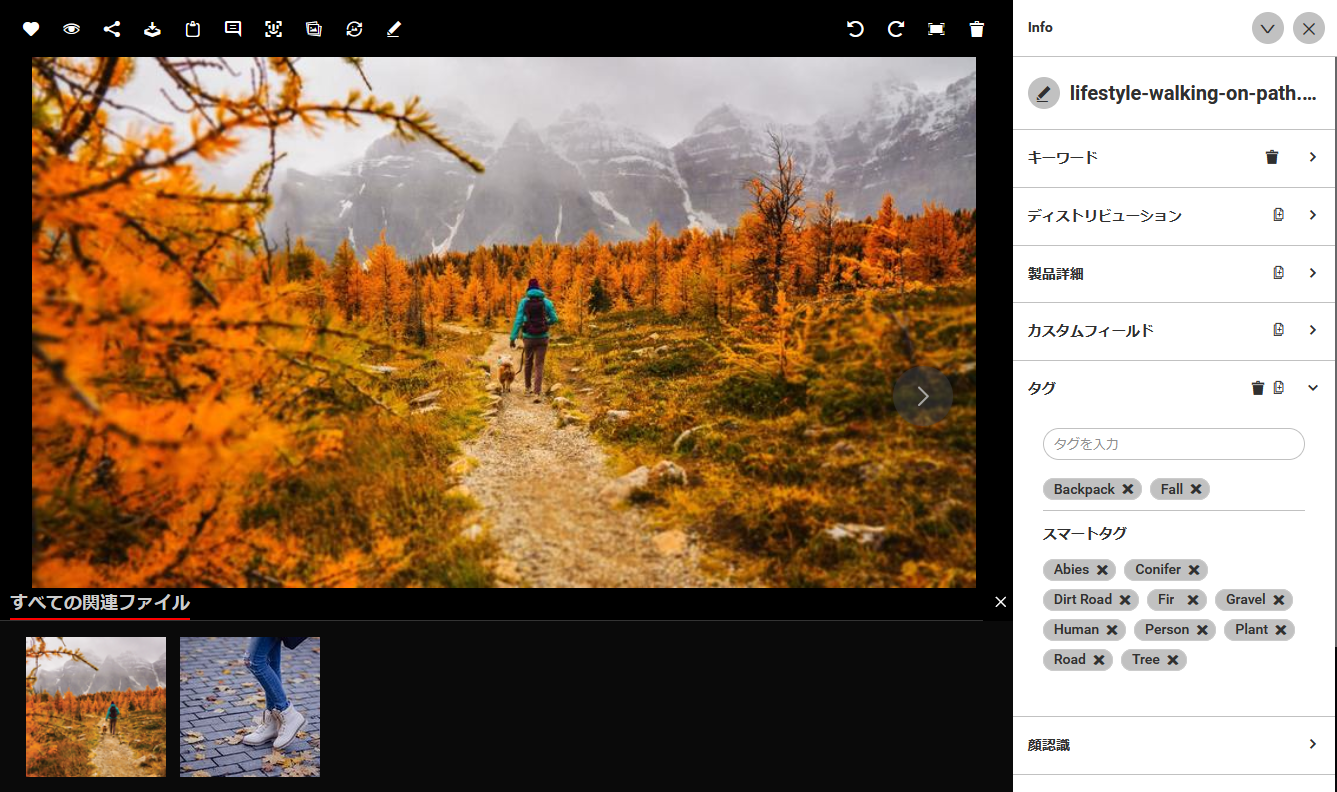The width and height of the screenshot is (1337, 792).
Task: Expand the ディストリビューション section
Action: pos(1313,215)
